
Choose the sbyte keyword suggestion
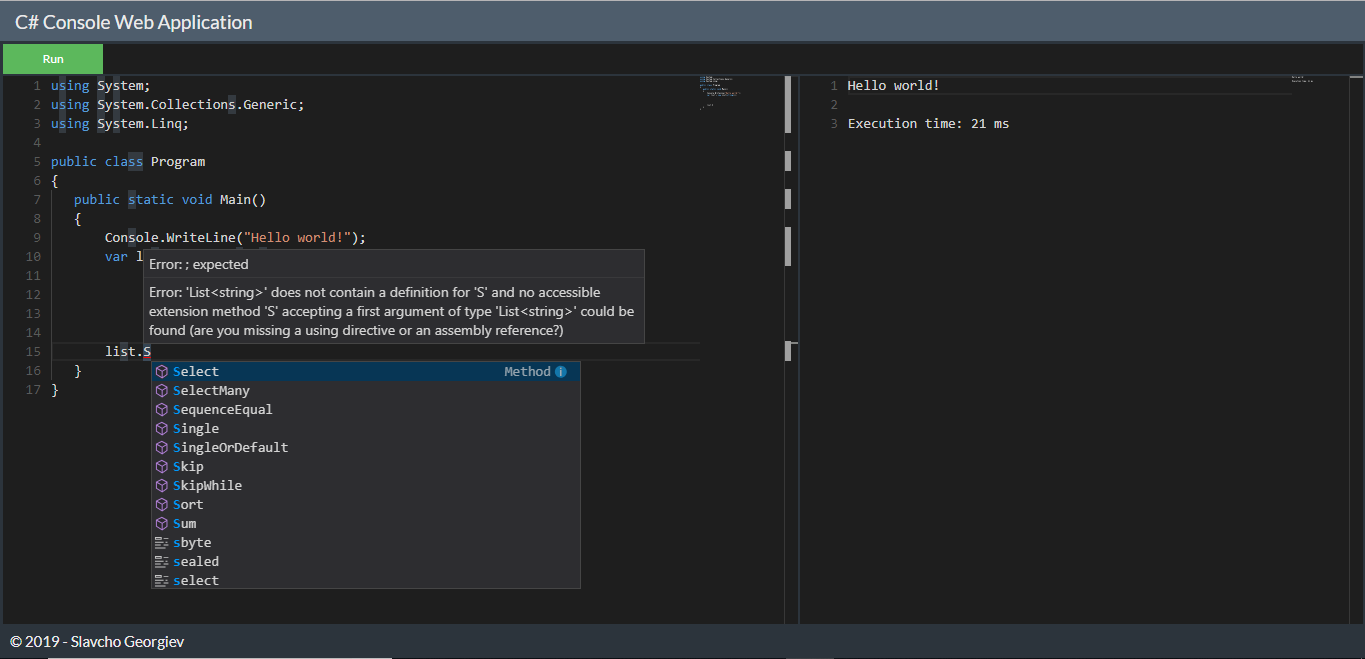coord(366,543)
